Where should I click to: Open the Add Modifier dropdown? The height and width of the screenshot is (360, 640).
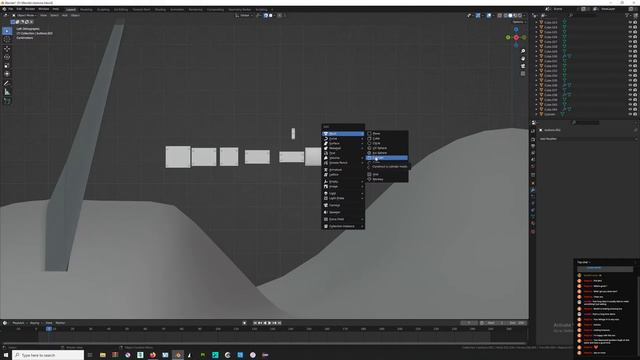587,139
